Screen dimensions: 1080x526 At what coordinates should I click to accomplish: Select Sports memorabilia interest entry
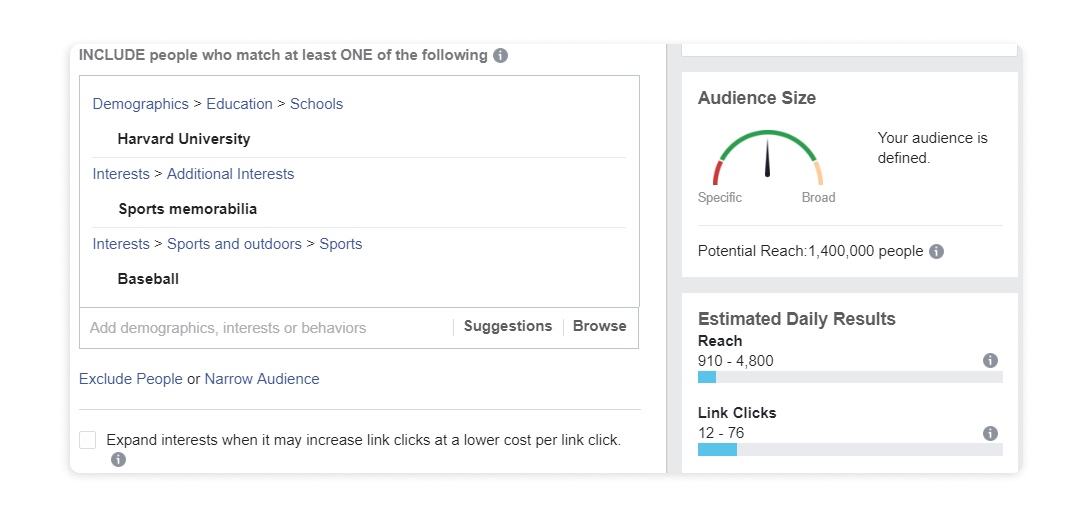187,209
